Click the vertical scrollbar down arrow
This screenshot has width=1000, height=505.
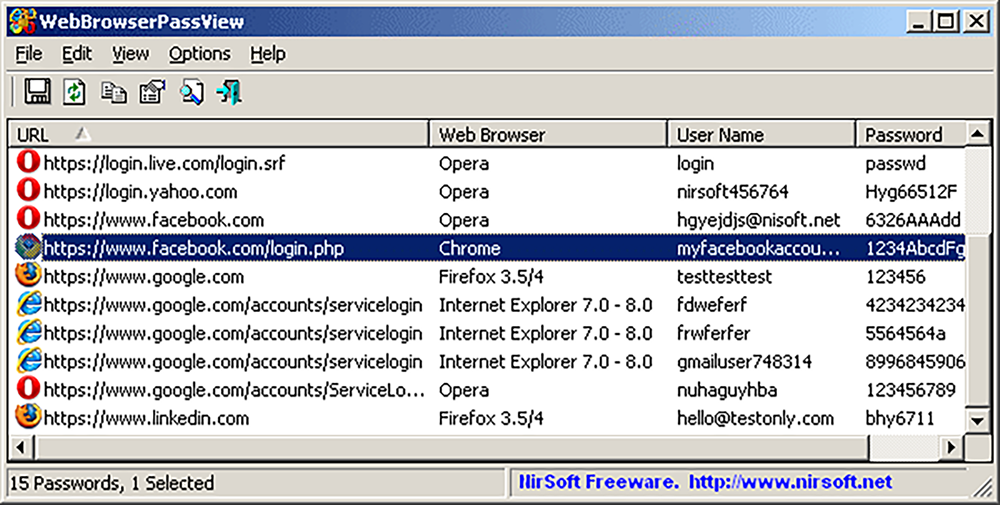click(978, 420)
